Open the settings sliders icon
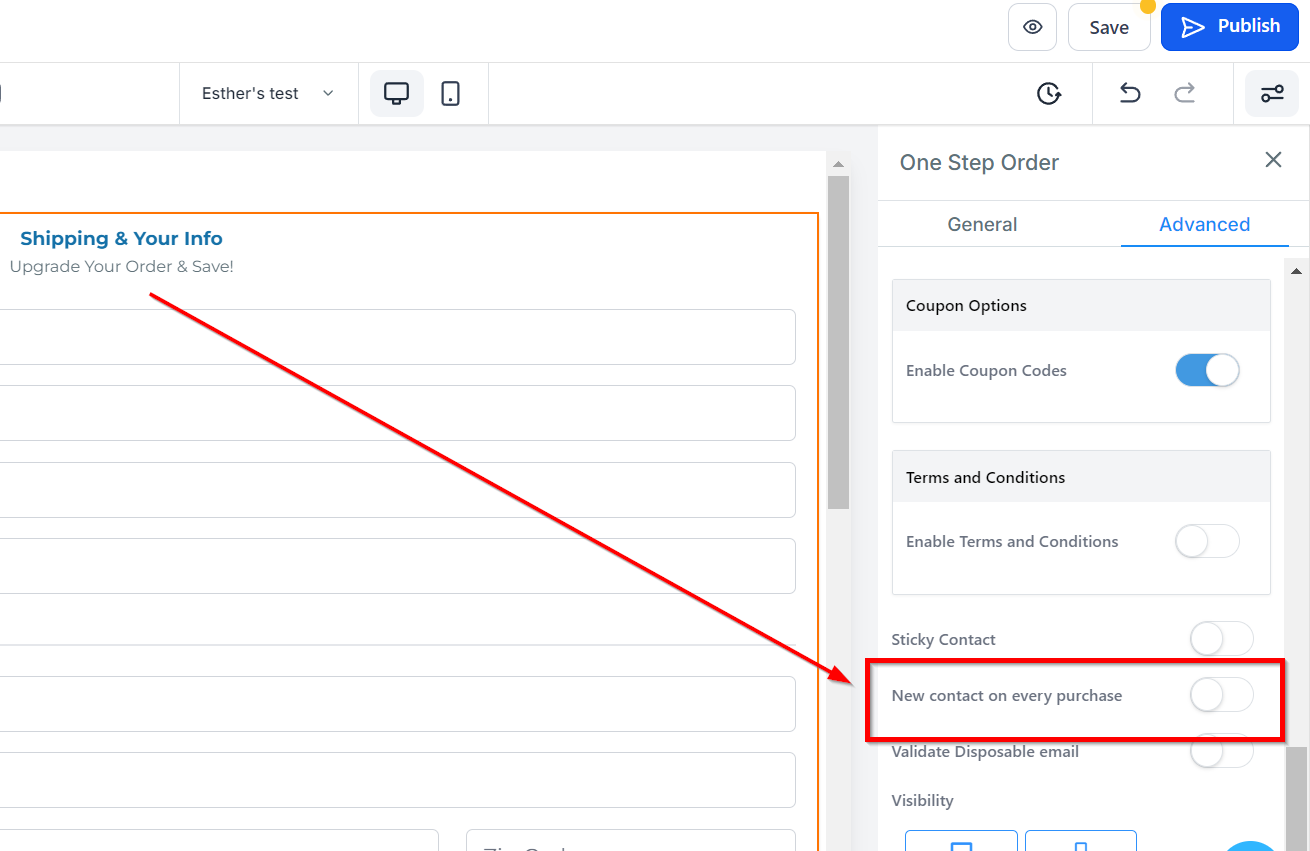1310x851 pixels. click(x=1272, y=94)
